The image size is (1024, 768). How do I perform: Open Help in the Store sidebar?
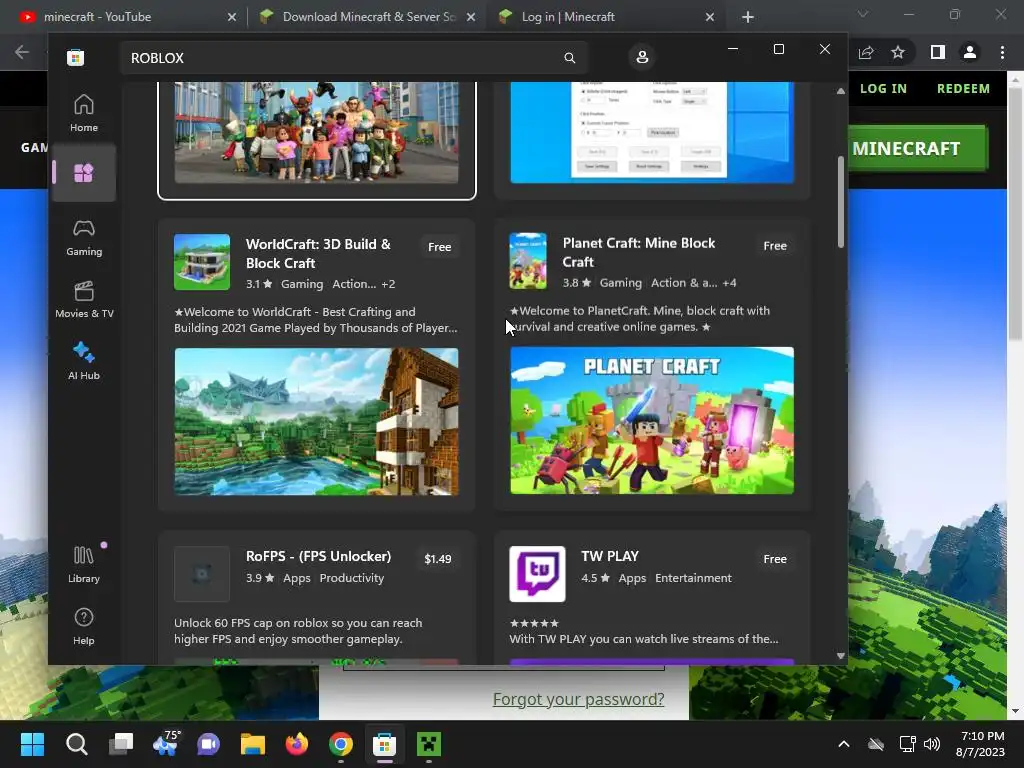[84, 626]
